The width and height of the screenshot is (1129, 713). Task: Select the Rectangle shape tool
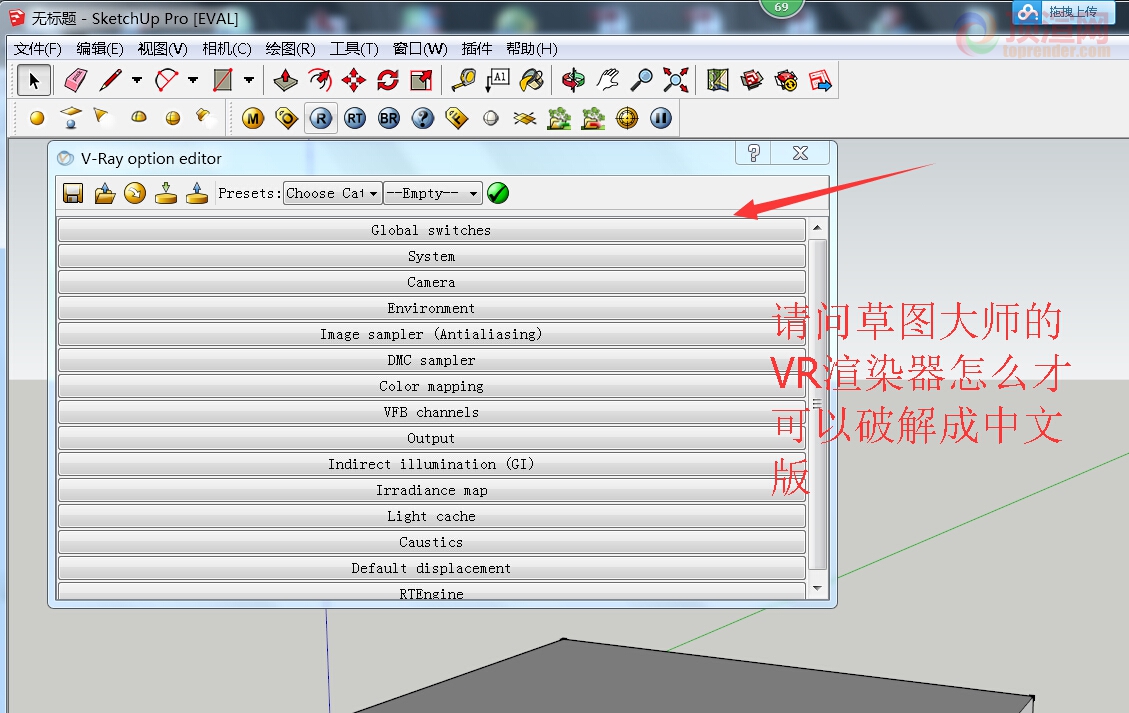(x=222, y=80)
